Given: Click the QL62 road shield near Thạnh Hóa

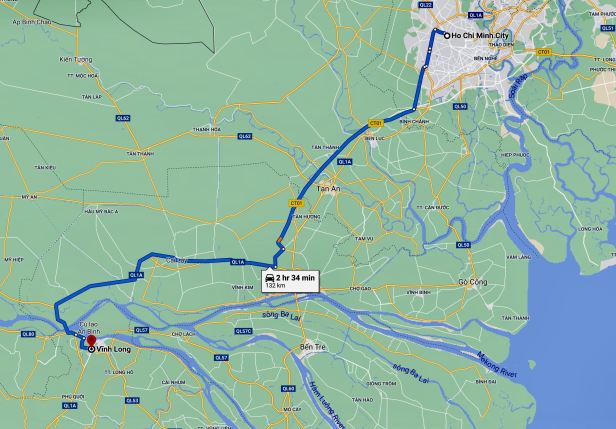Looking at the screenshot, I should click(x=245, y=136).
